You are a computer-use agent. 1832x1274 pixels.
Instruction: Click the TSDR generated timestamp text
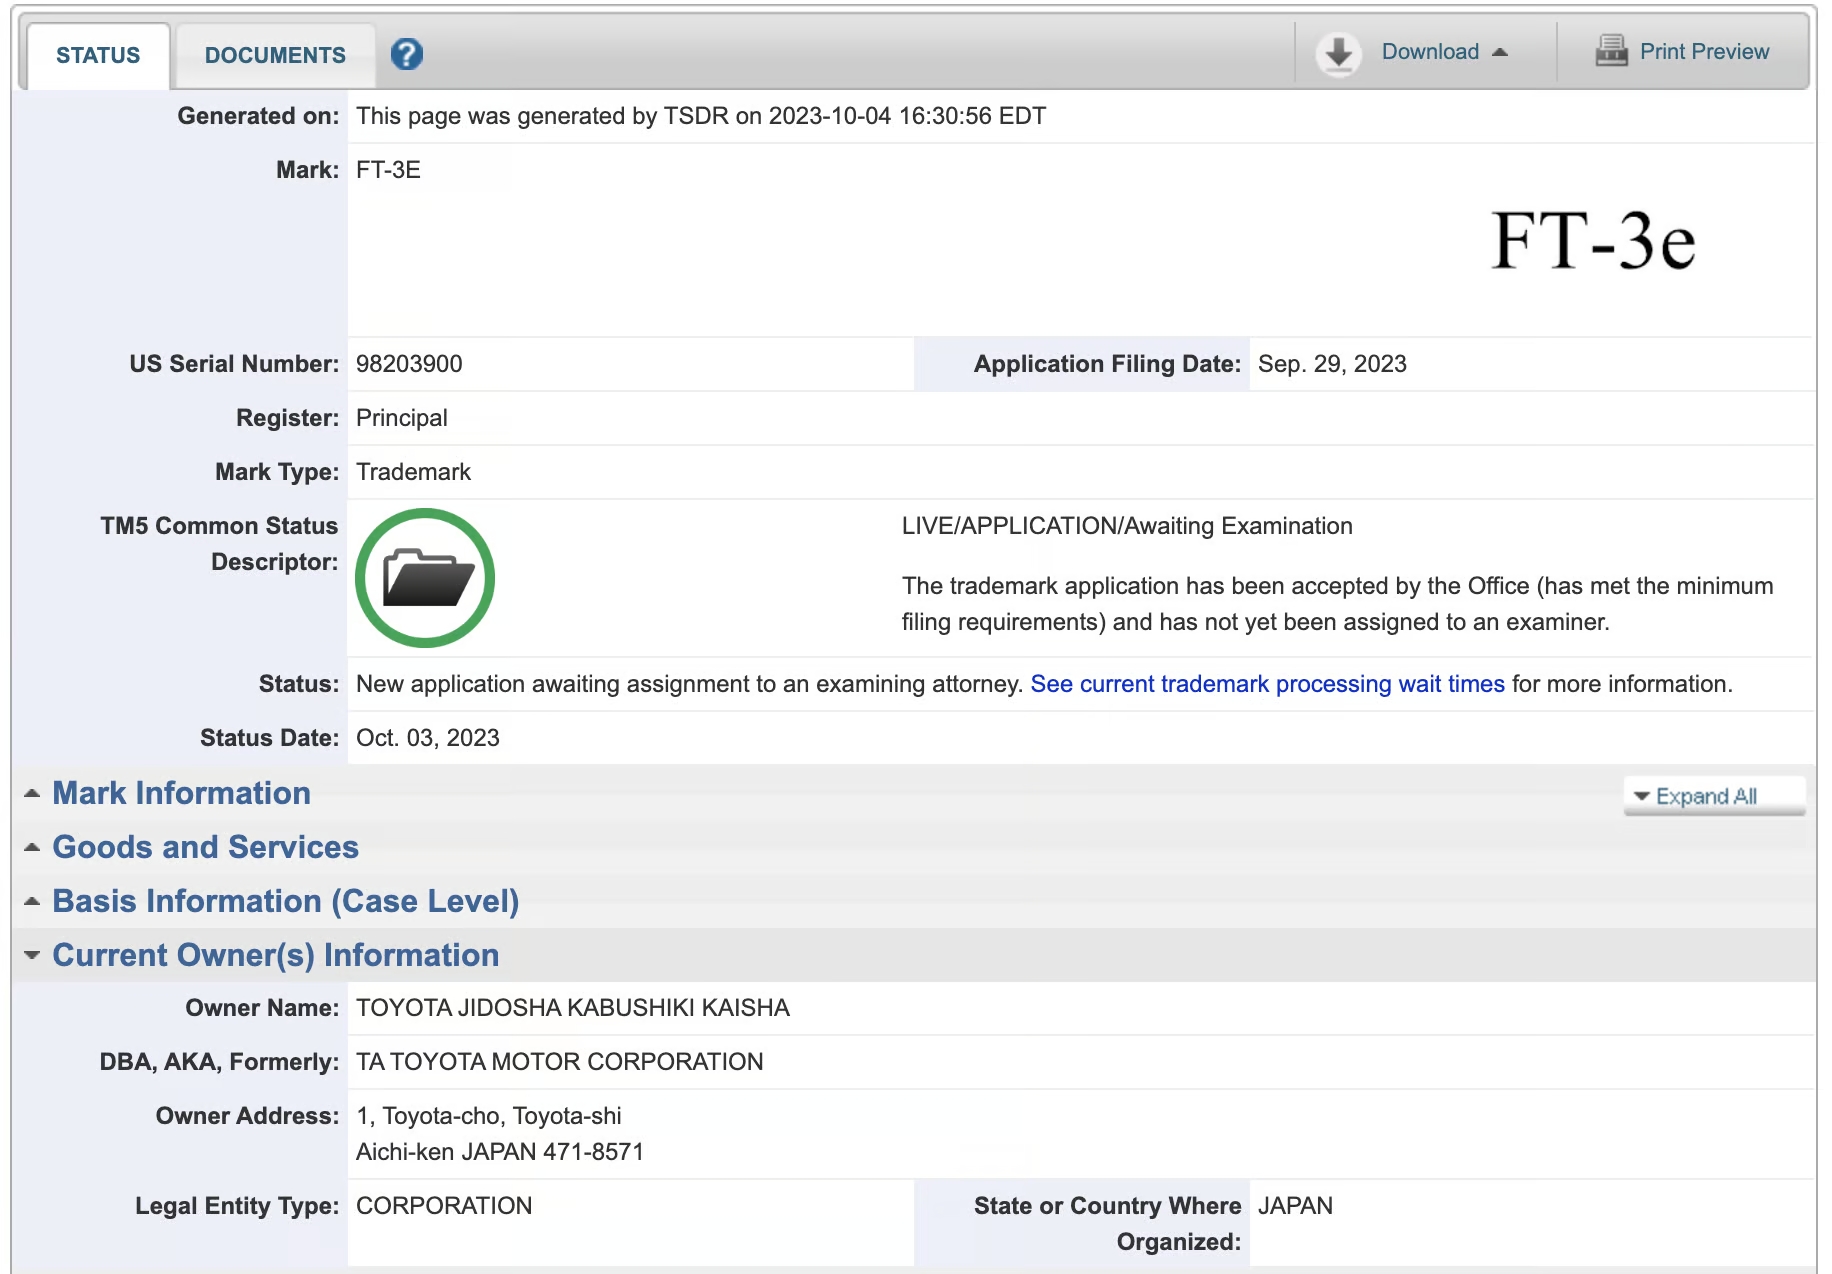coord(701,116)
